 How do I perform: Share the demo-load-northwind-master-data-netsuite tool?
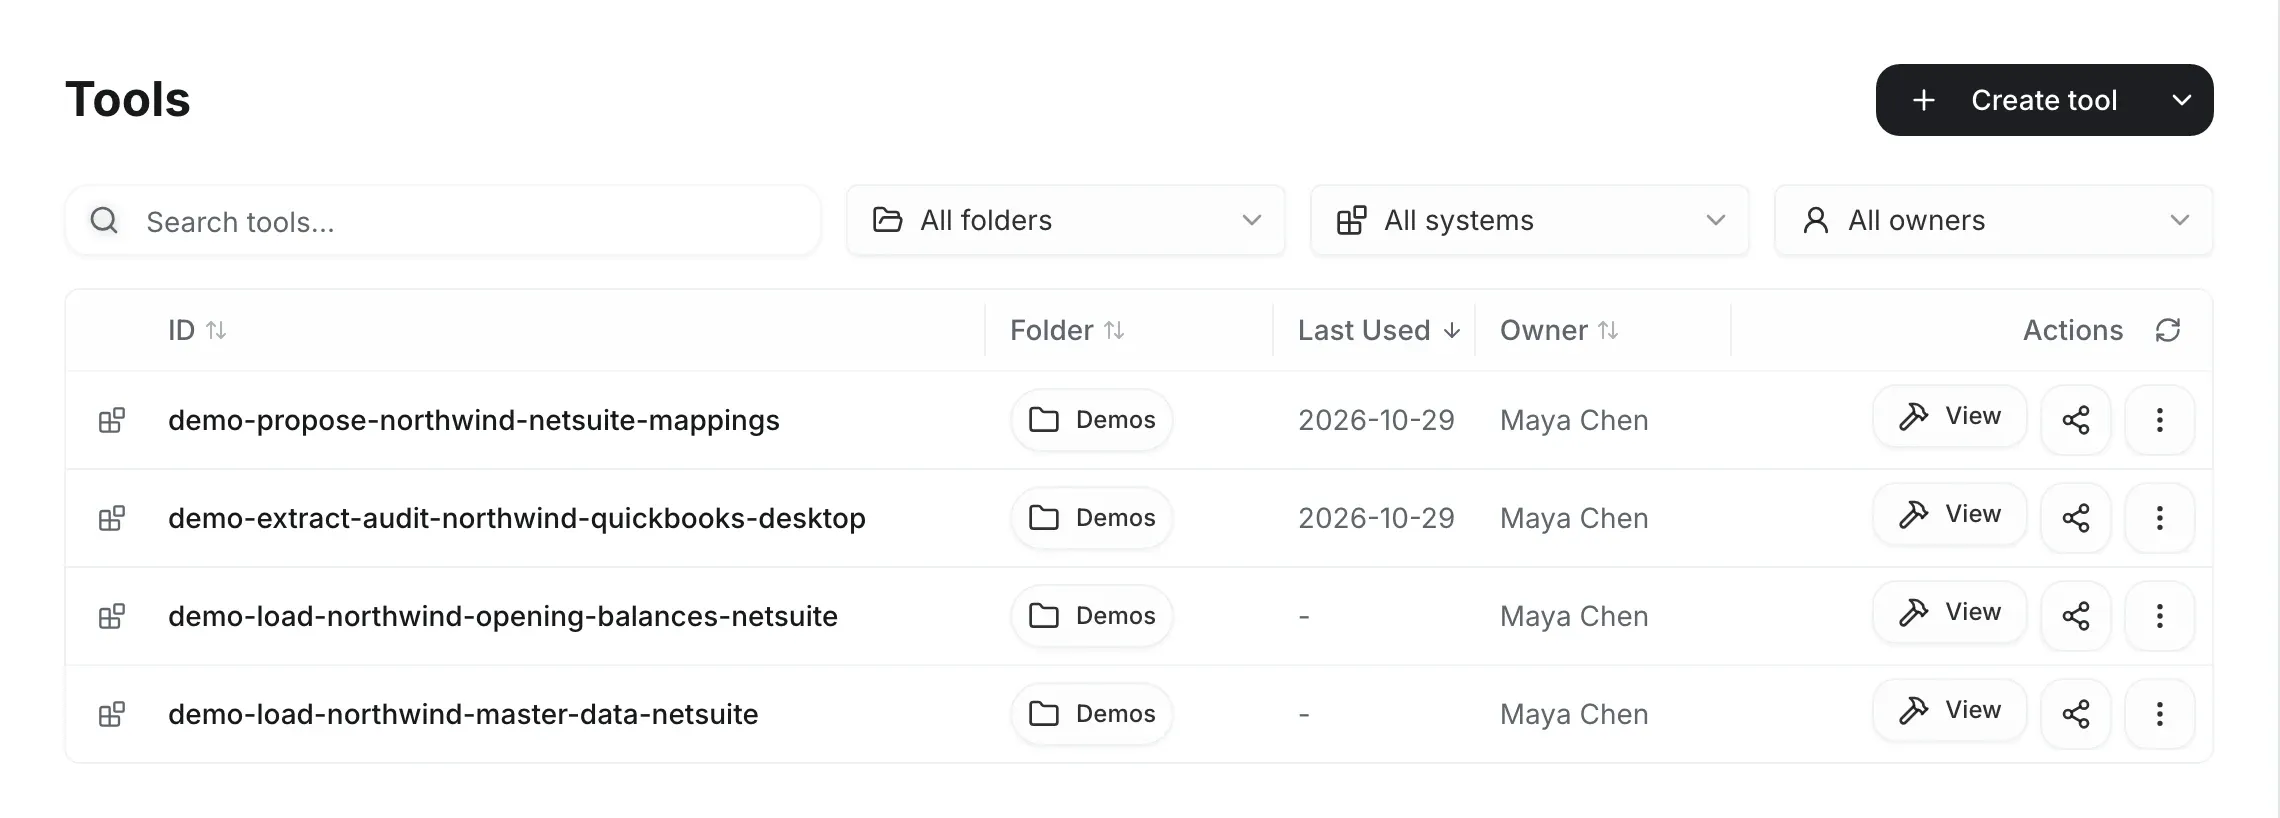(x=2075, y=714)
